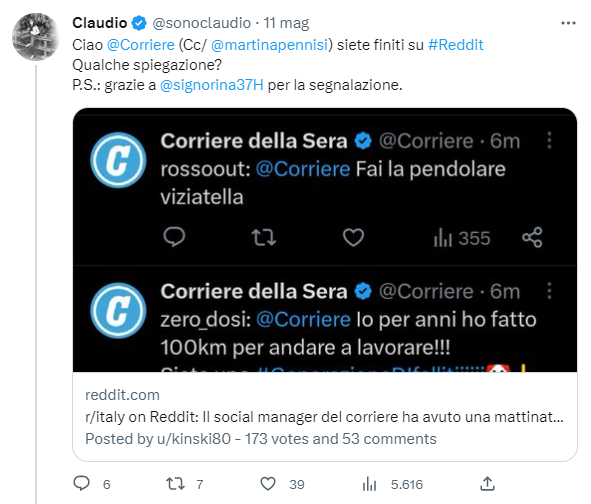Viewport: 591px width, 504px height.
Task: Retweet the post showing 7 retweets
Action: [x=175, y=484]
